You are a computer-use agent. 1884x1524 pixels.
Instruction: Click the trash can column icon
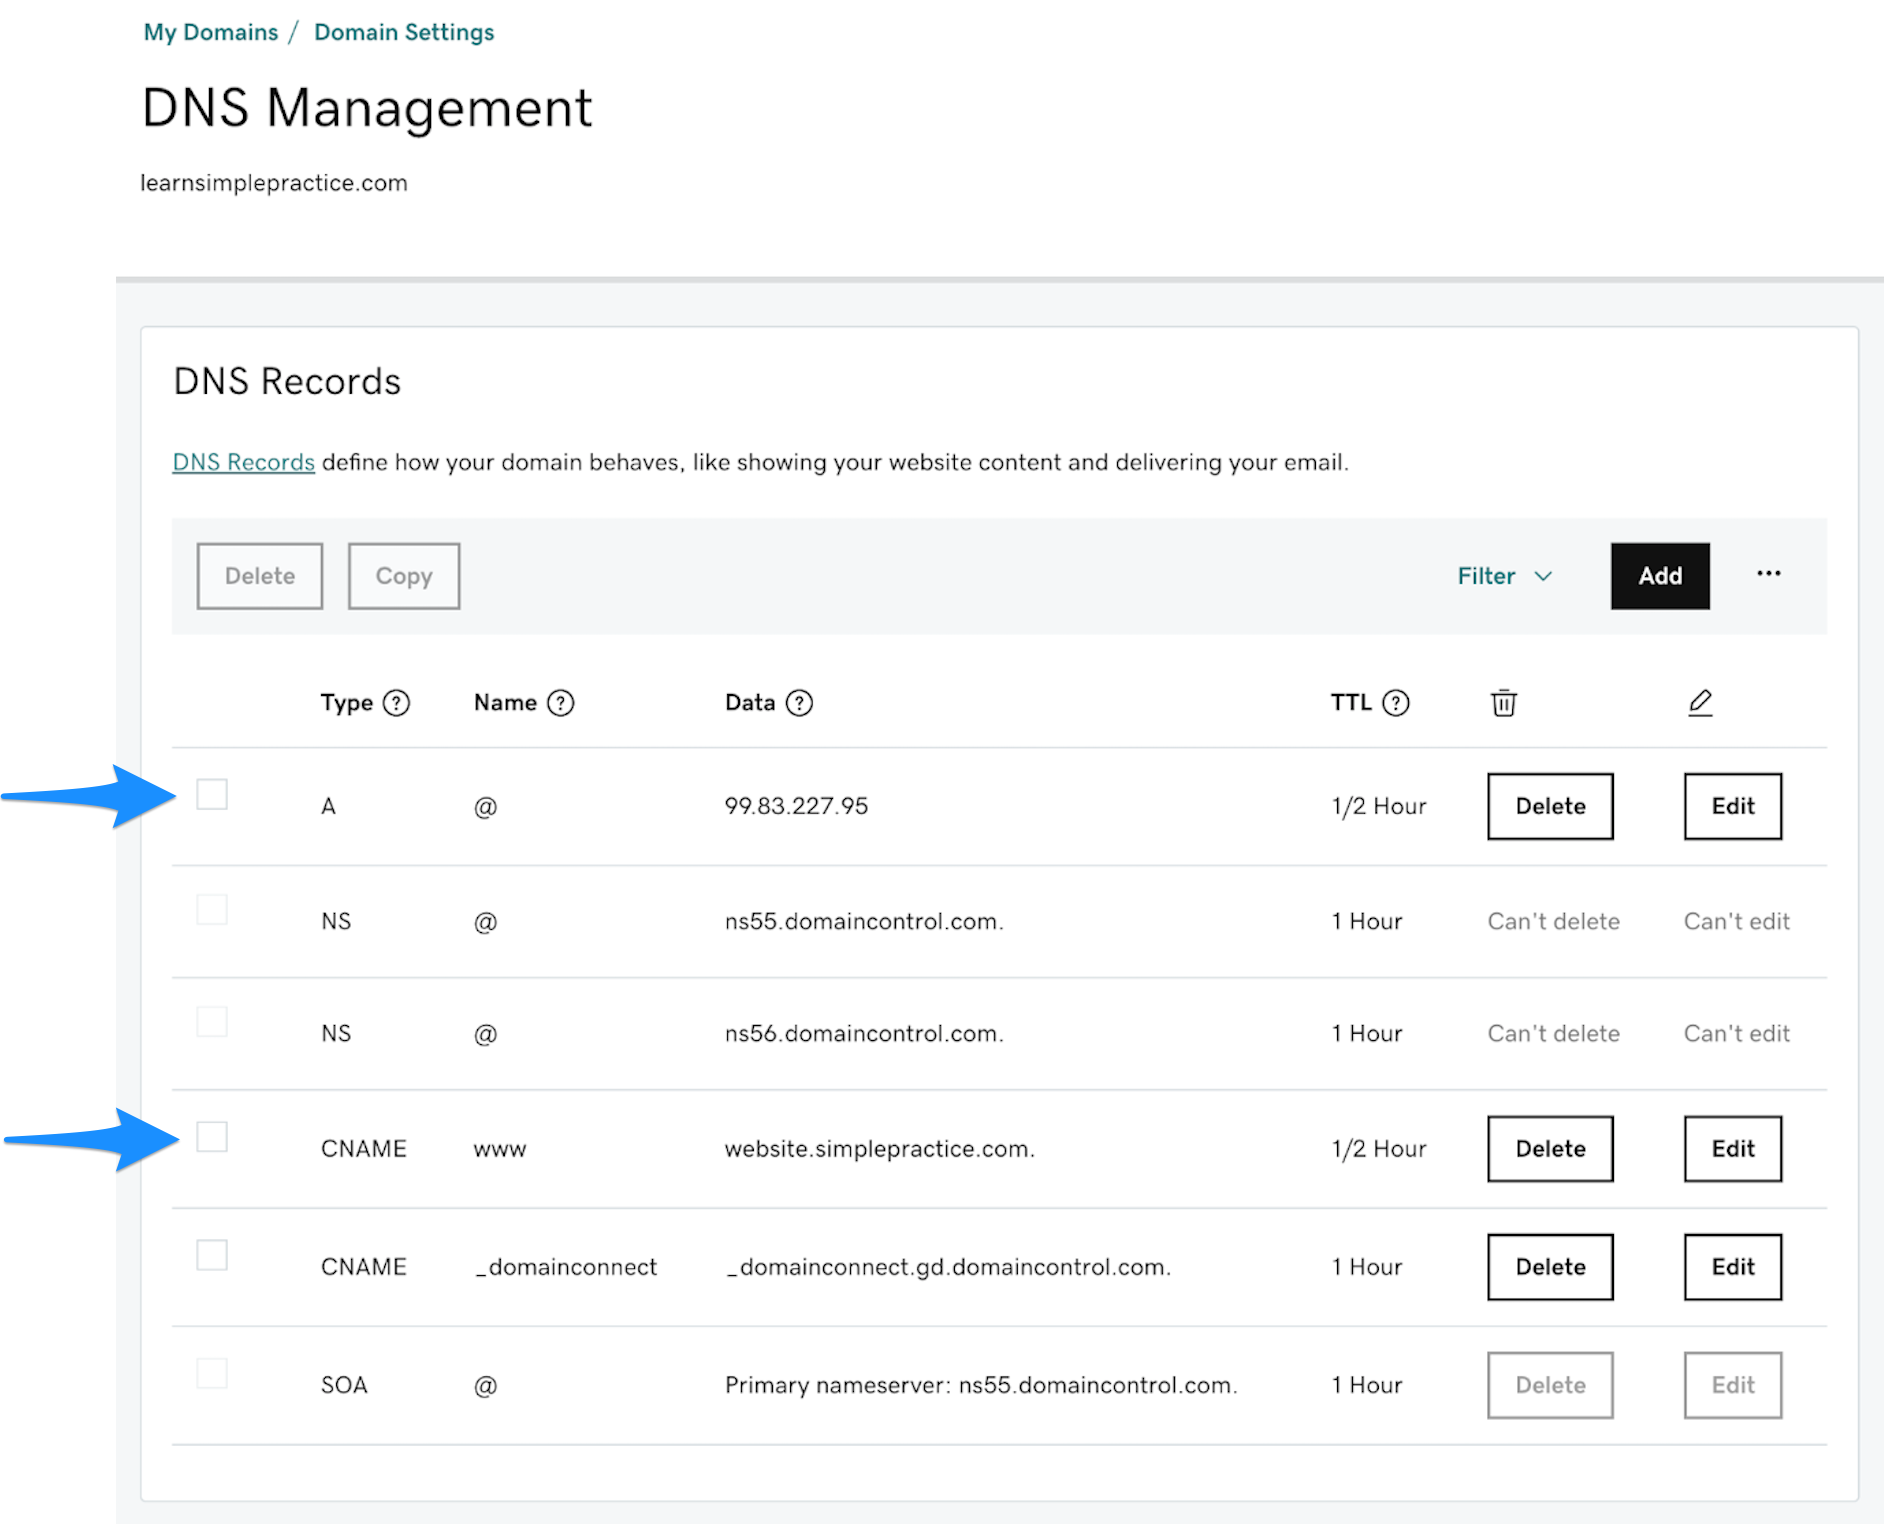coord(1504,703)
